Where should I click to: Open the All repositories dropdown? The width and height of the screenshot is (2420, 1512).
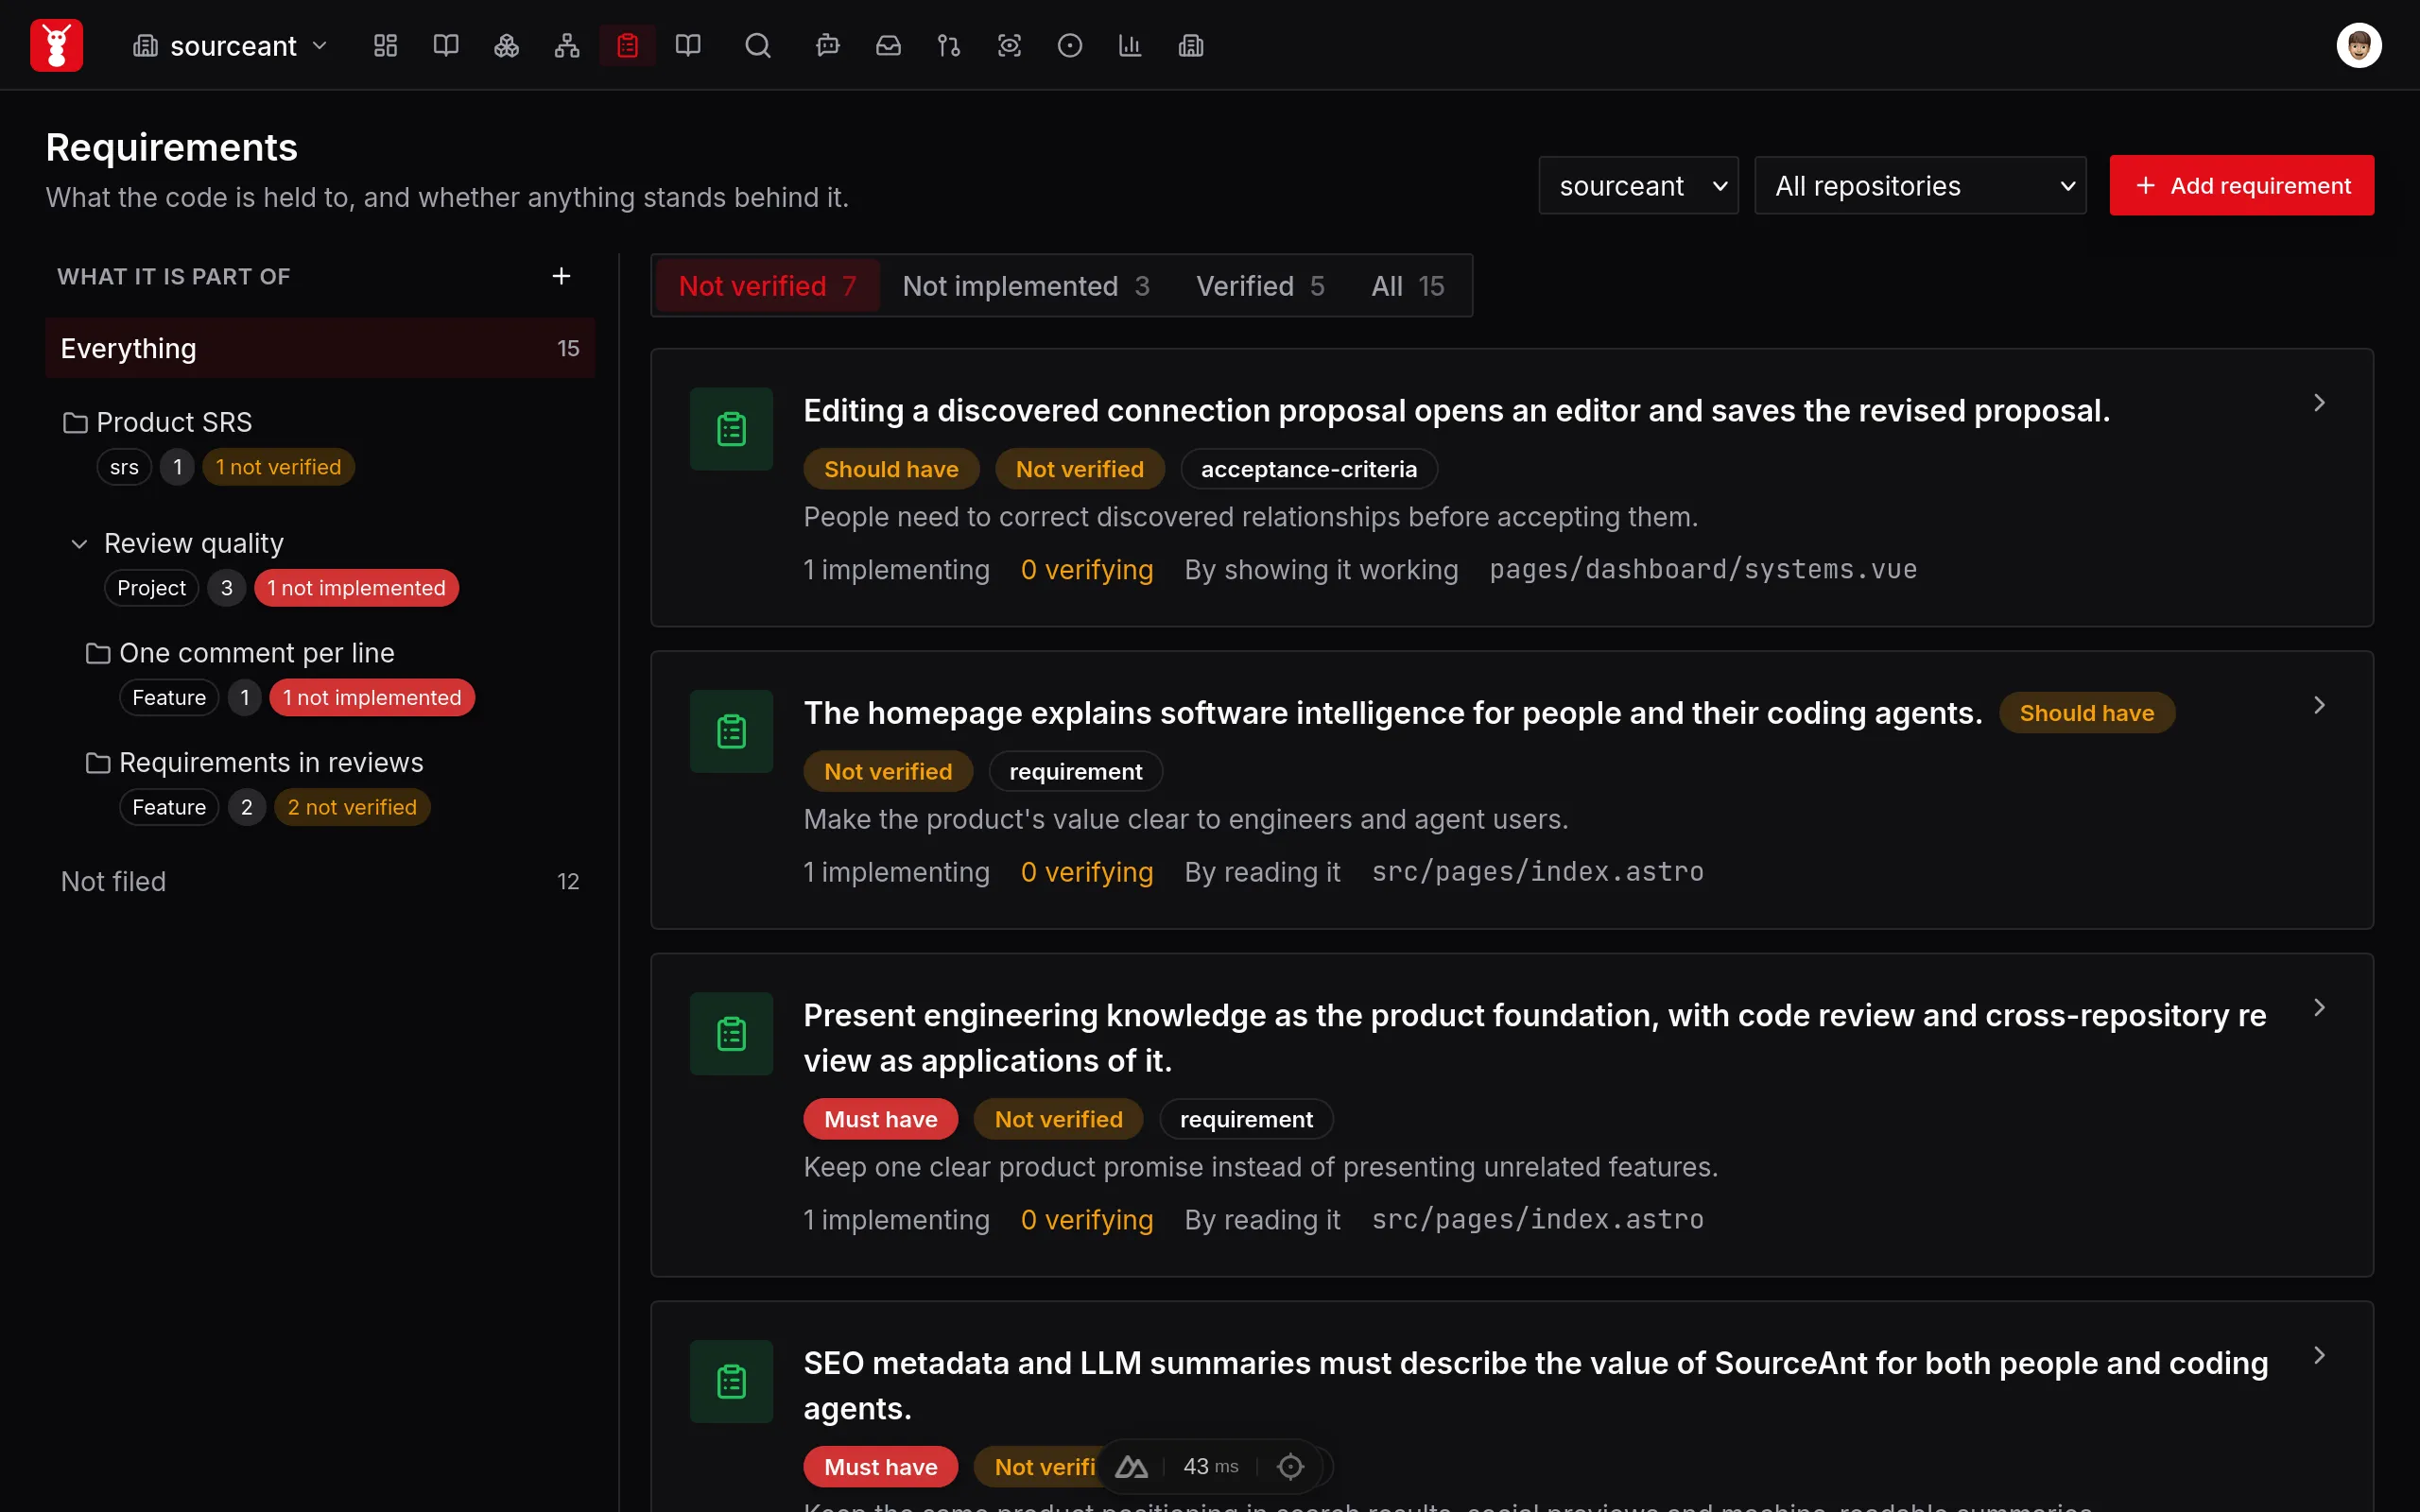coord(1920,185)
